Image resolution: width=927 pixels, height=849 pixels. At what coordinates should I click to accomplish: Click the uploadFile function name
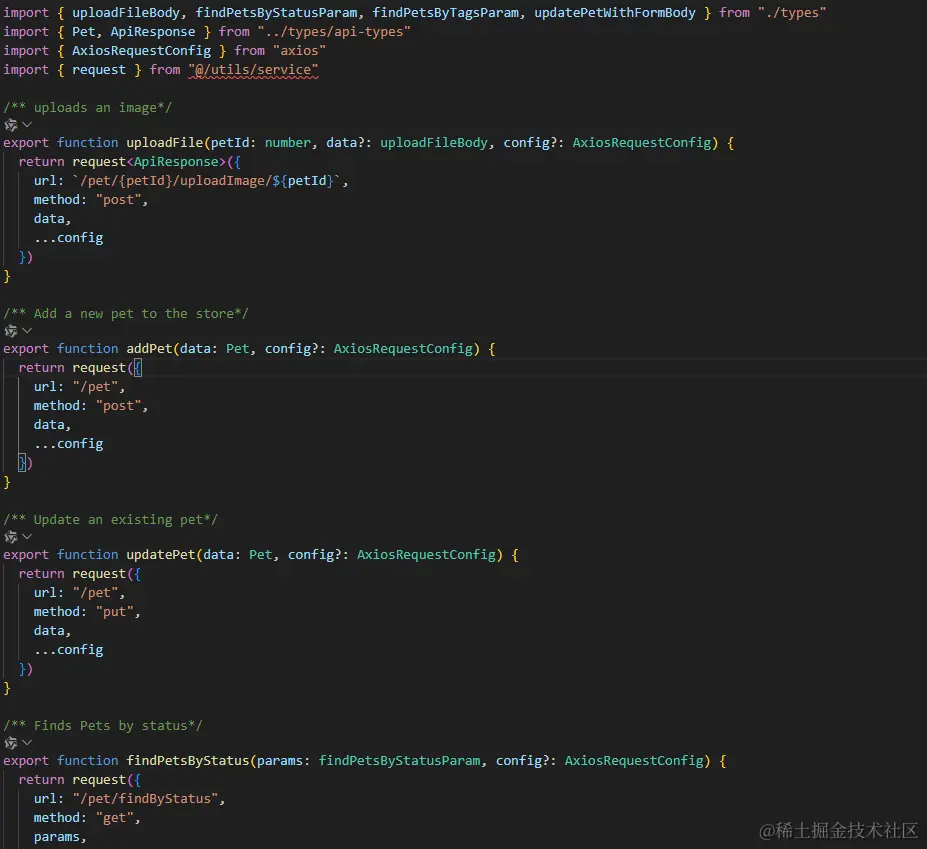[164, 142]
